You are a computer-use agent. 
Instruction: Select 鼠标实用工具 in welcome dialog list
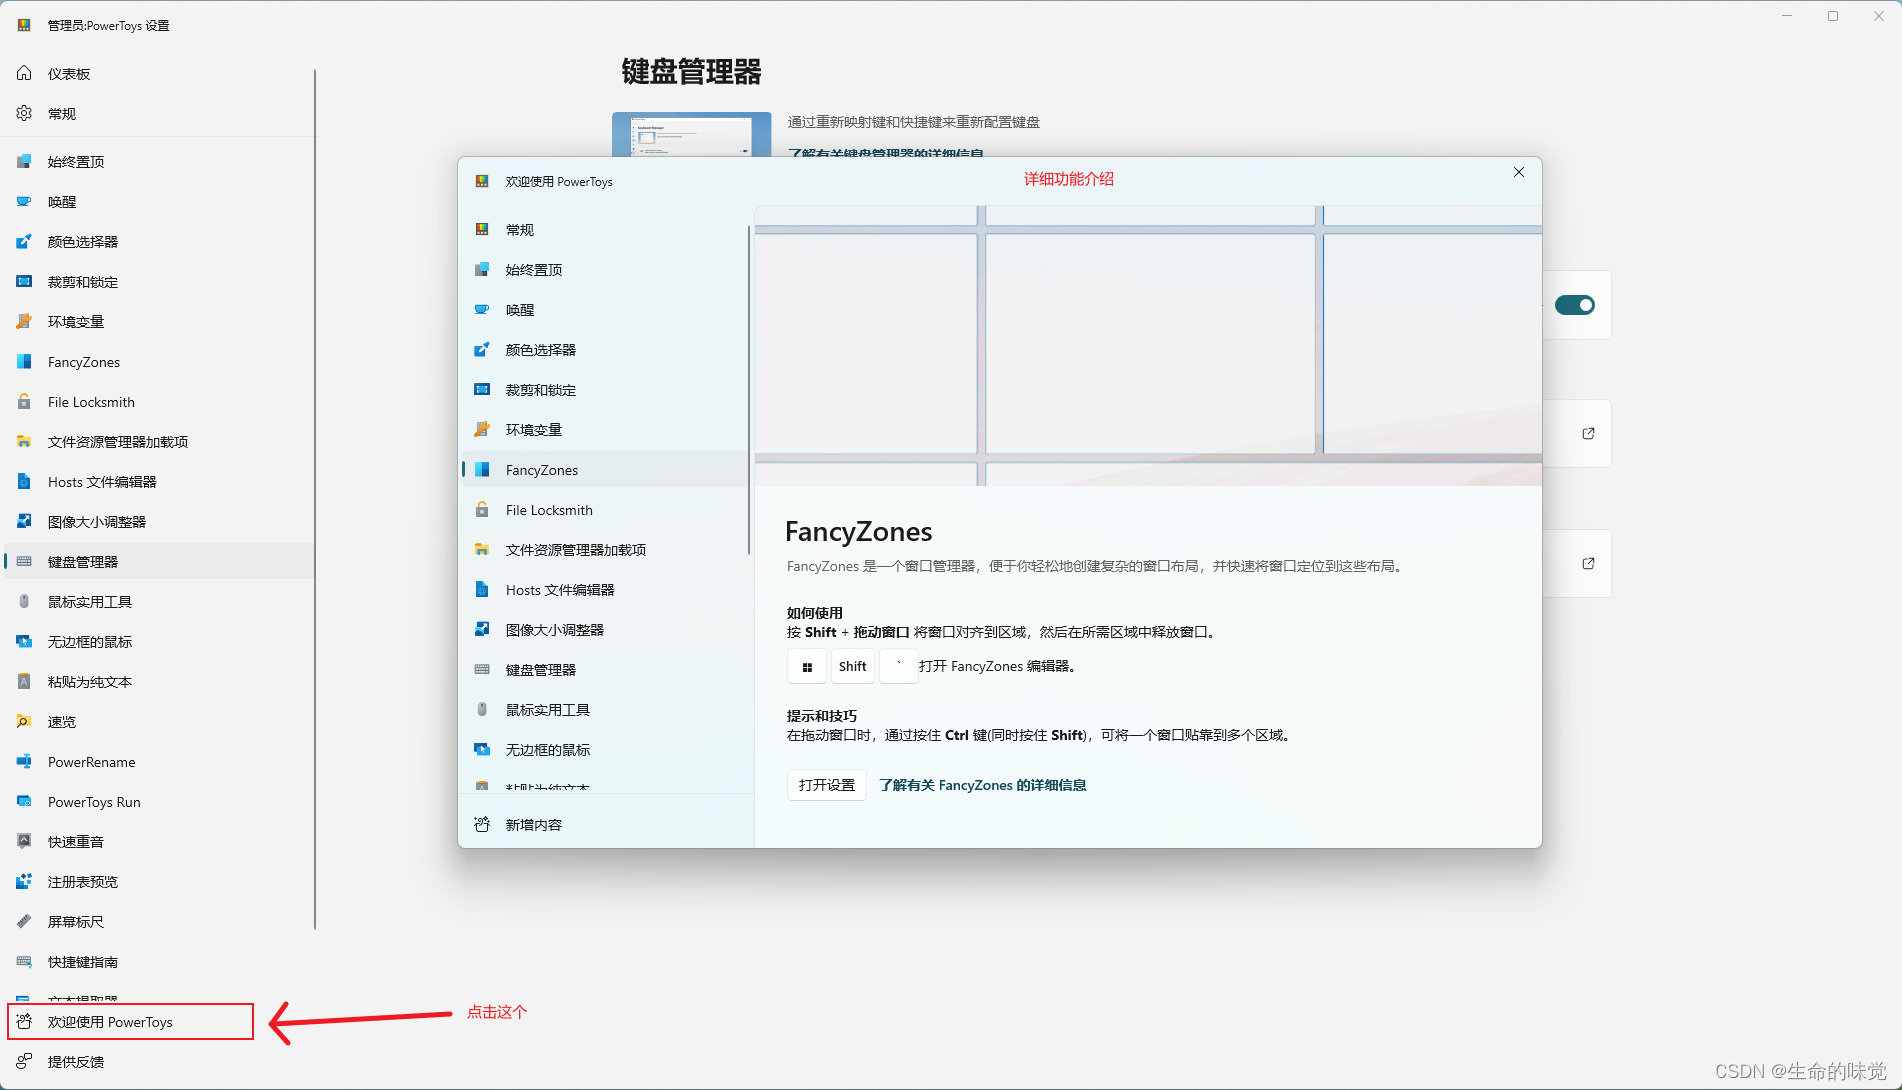pos(604,710)
